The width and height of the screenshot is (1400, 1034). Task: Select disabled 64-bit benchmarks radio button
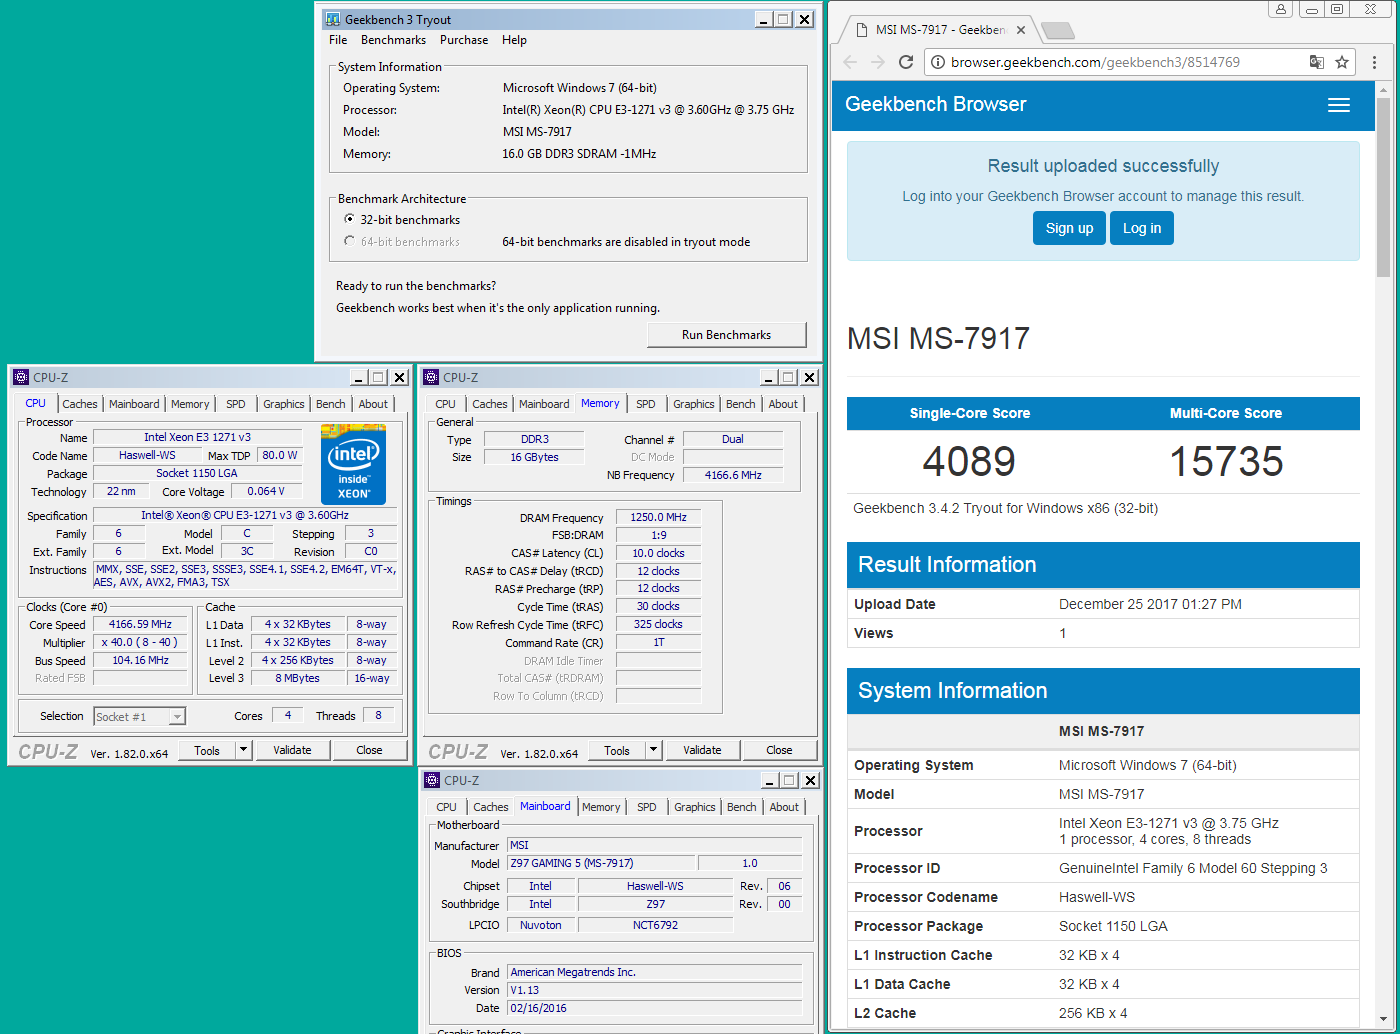tap(349, 241)
